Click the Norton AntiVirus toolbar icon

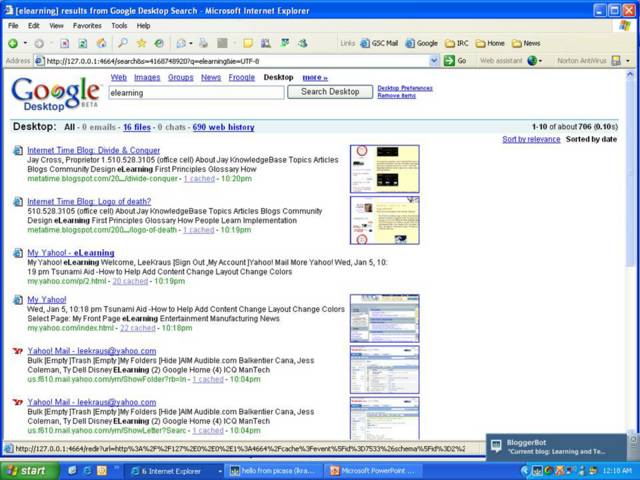click(616, 61)
